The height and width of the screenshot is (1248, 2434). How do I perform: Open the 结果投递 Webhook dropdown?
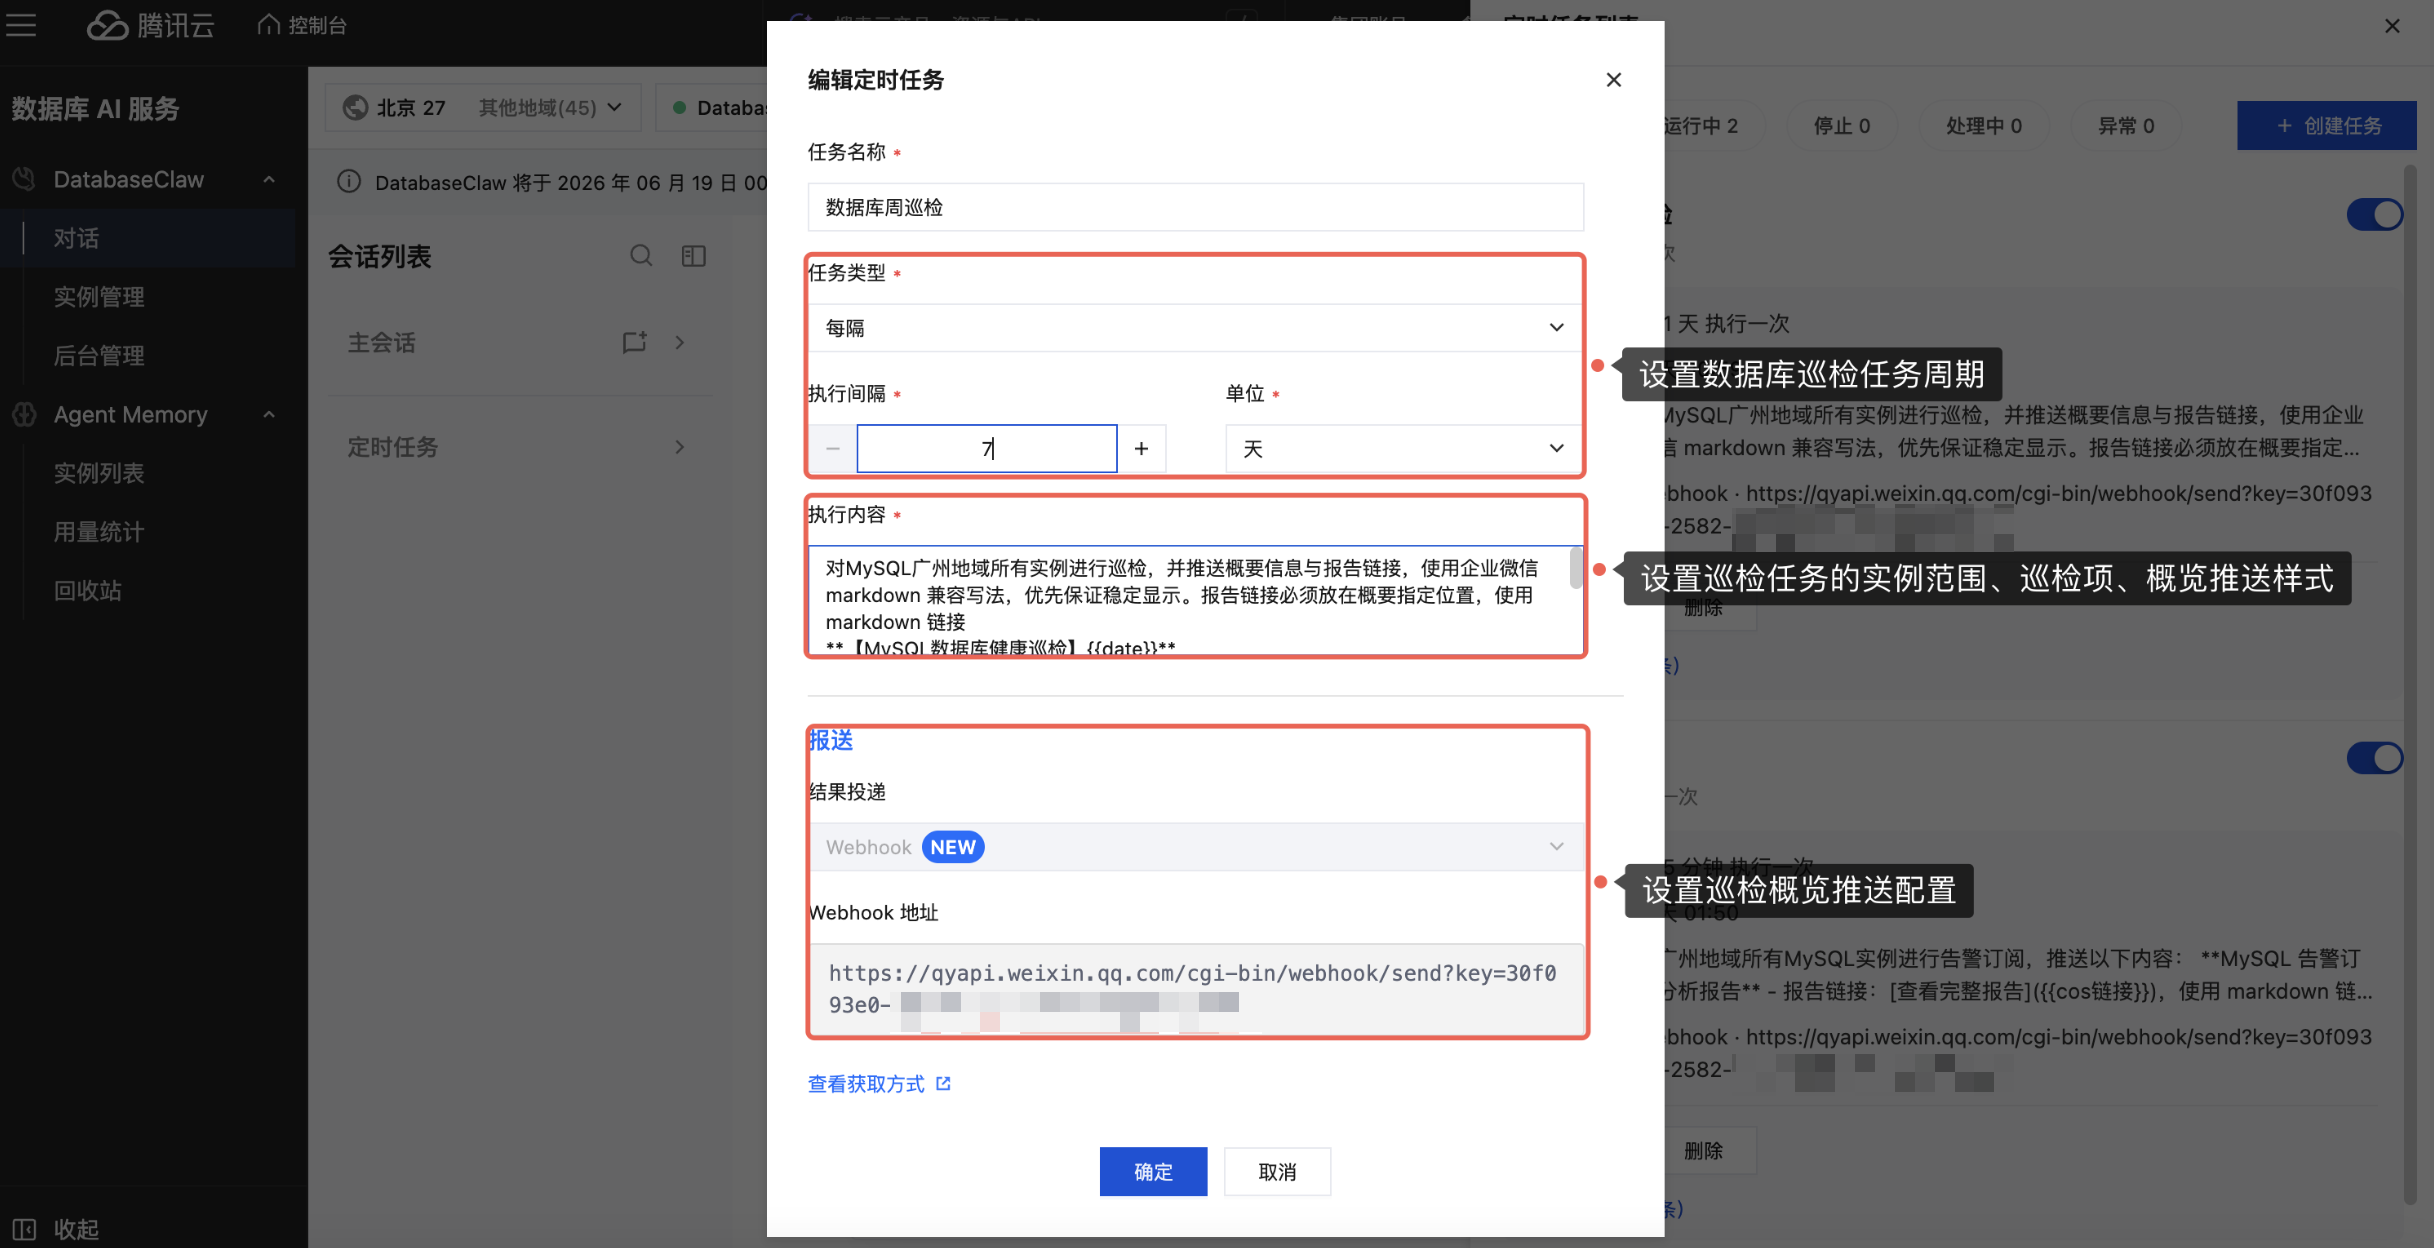[1197, 847]
